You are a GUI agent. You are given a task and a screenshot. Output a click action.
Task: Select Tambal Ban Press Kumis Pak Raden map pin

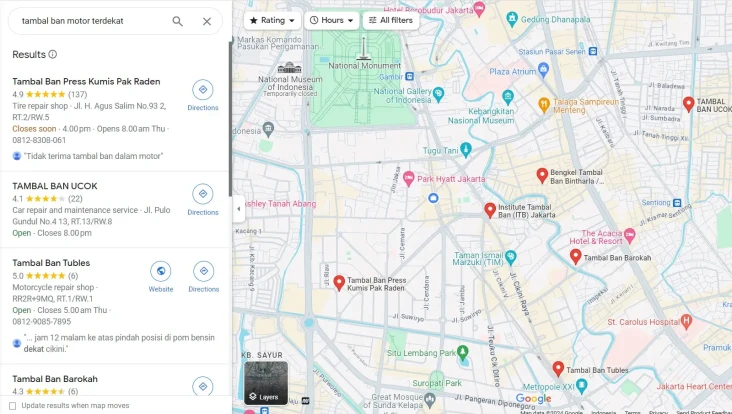(x=339, y=283)
